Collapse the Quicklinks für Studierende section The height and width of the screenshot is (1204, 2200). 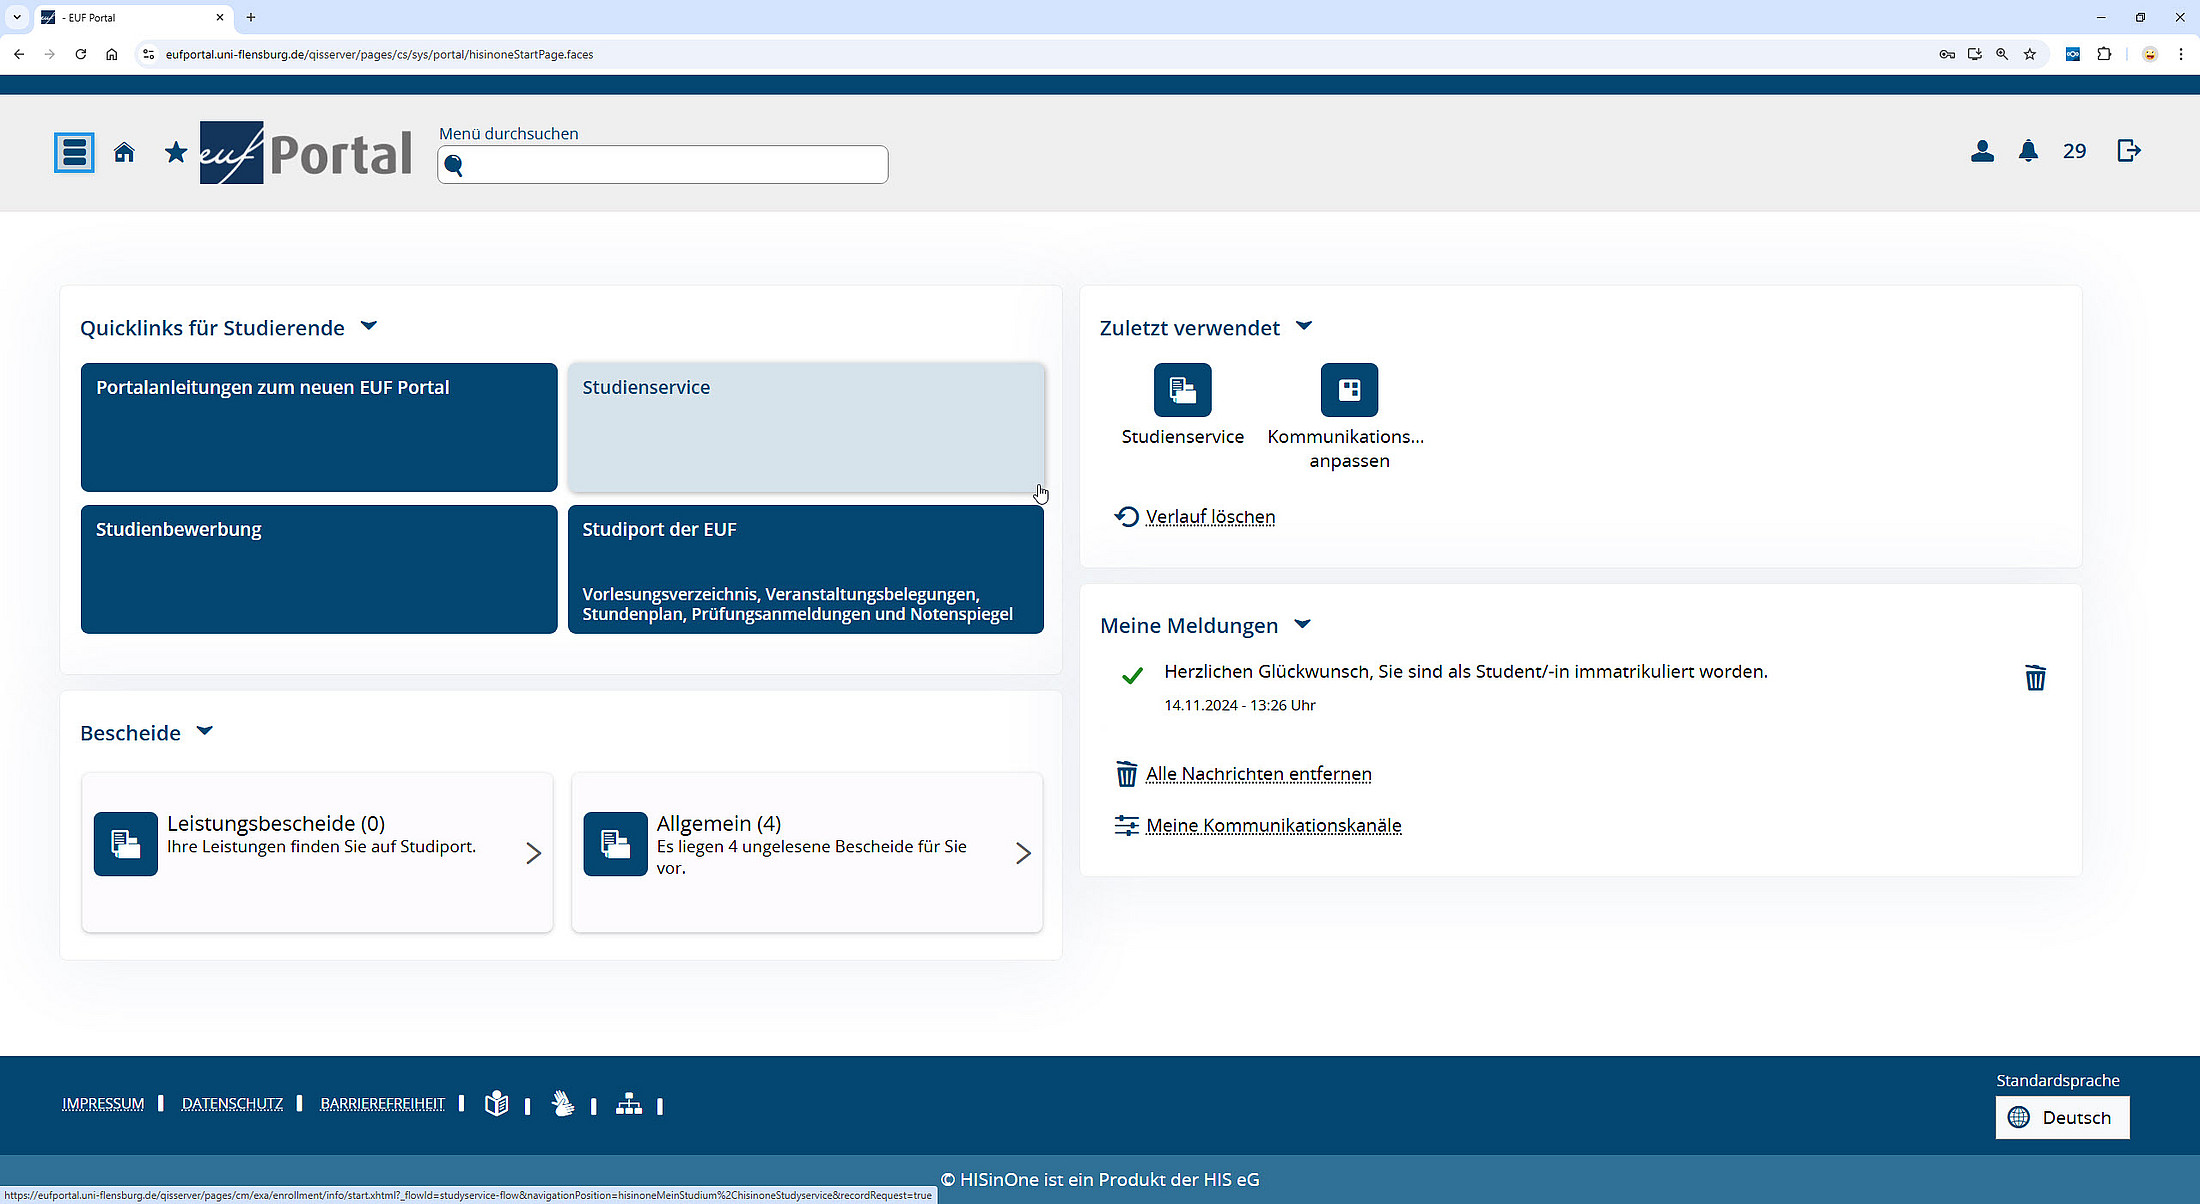(368, 326)
